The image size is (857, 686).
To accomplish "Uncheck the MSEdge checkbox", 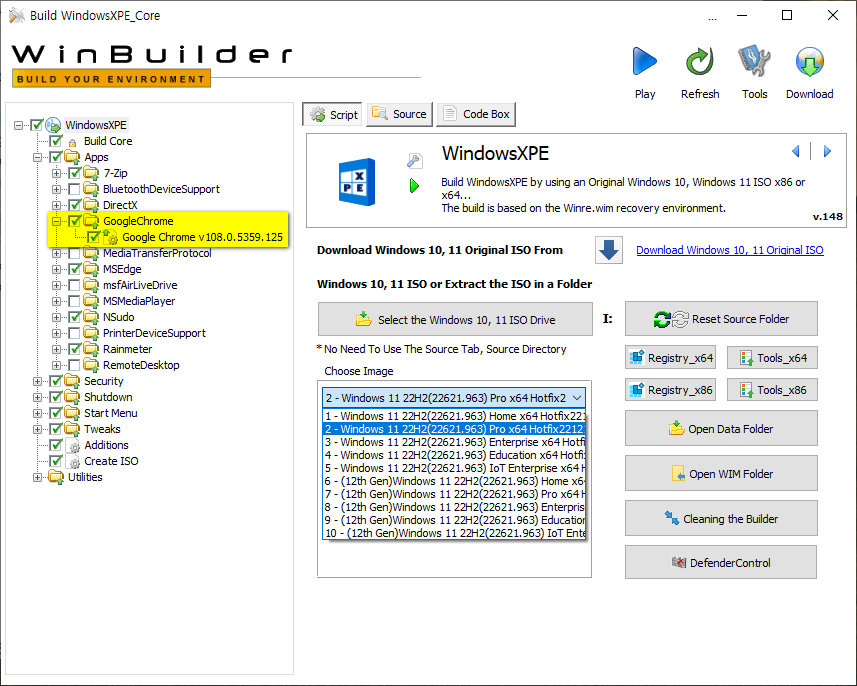I will tap(75, 269).
